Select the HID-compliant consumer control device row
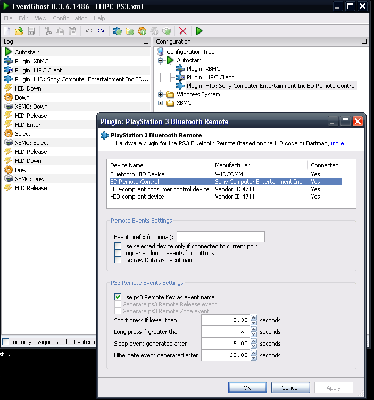Image resolution: width=374 pixels, height=400 pixels. click(x=226, y=189)
